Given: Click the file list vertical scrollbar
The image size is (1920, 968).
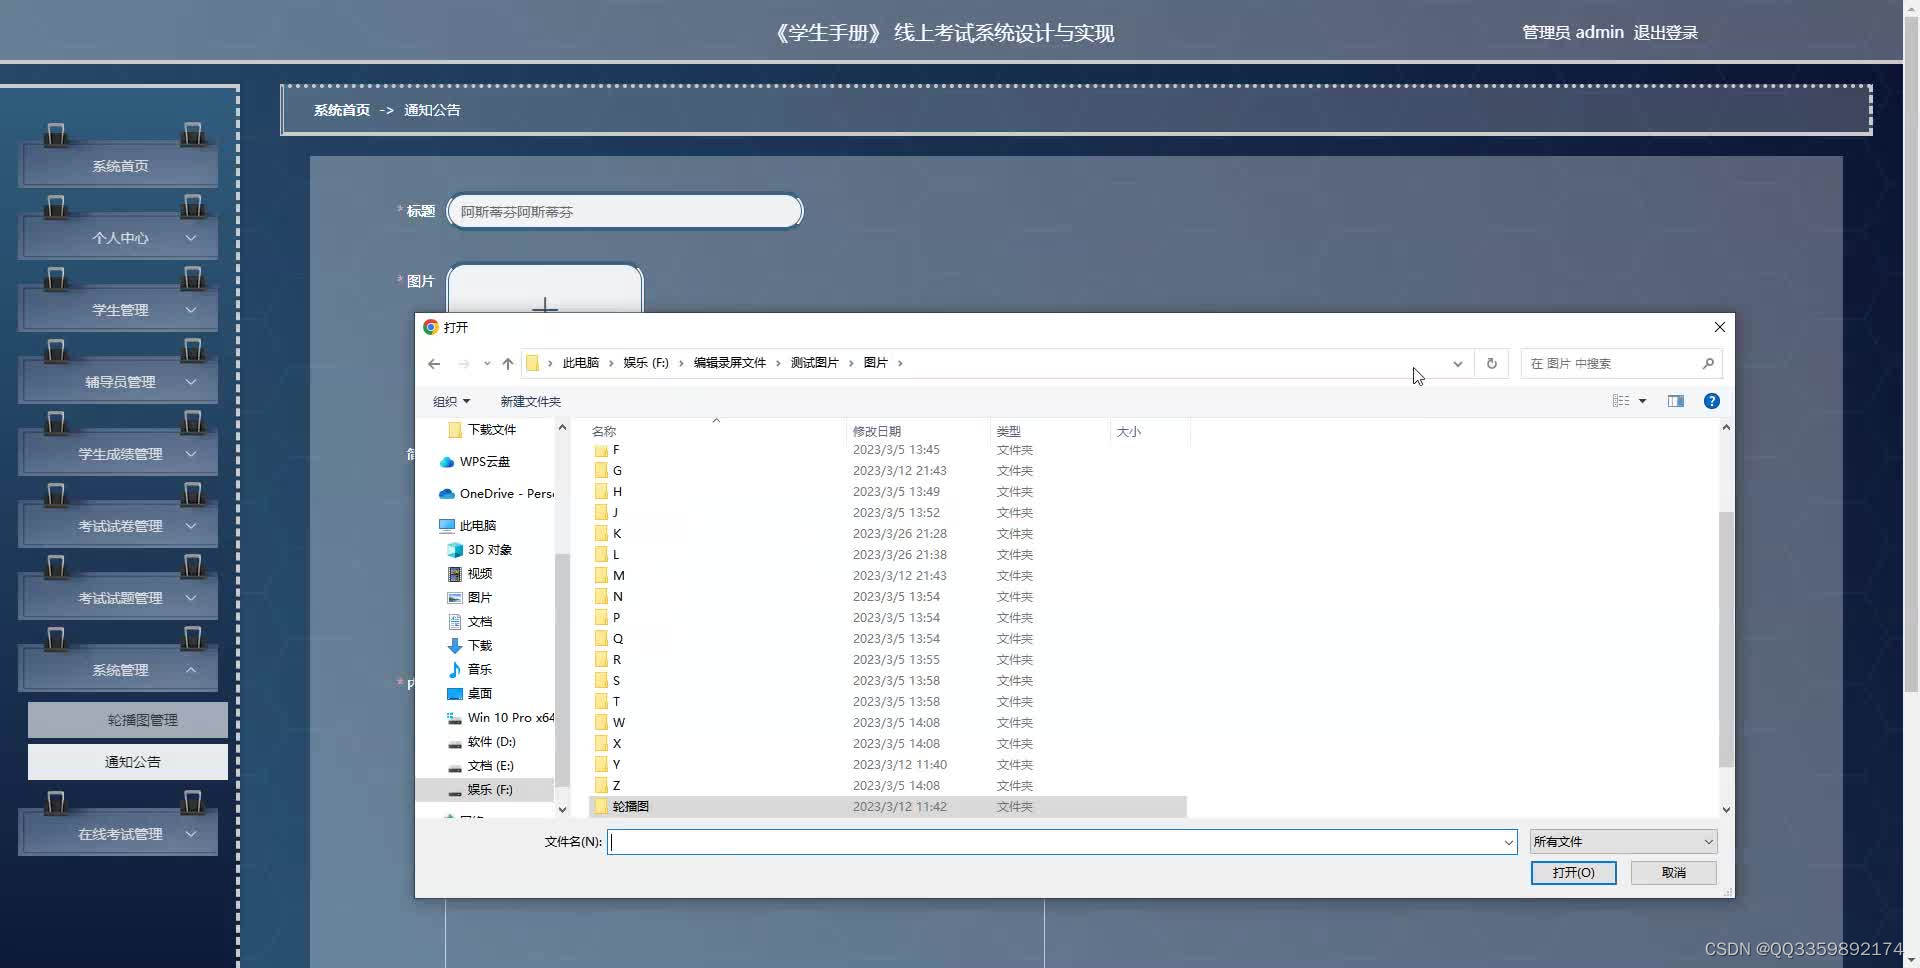Looking at the screenshot, I should [1726, 638].
